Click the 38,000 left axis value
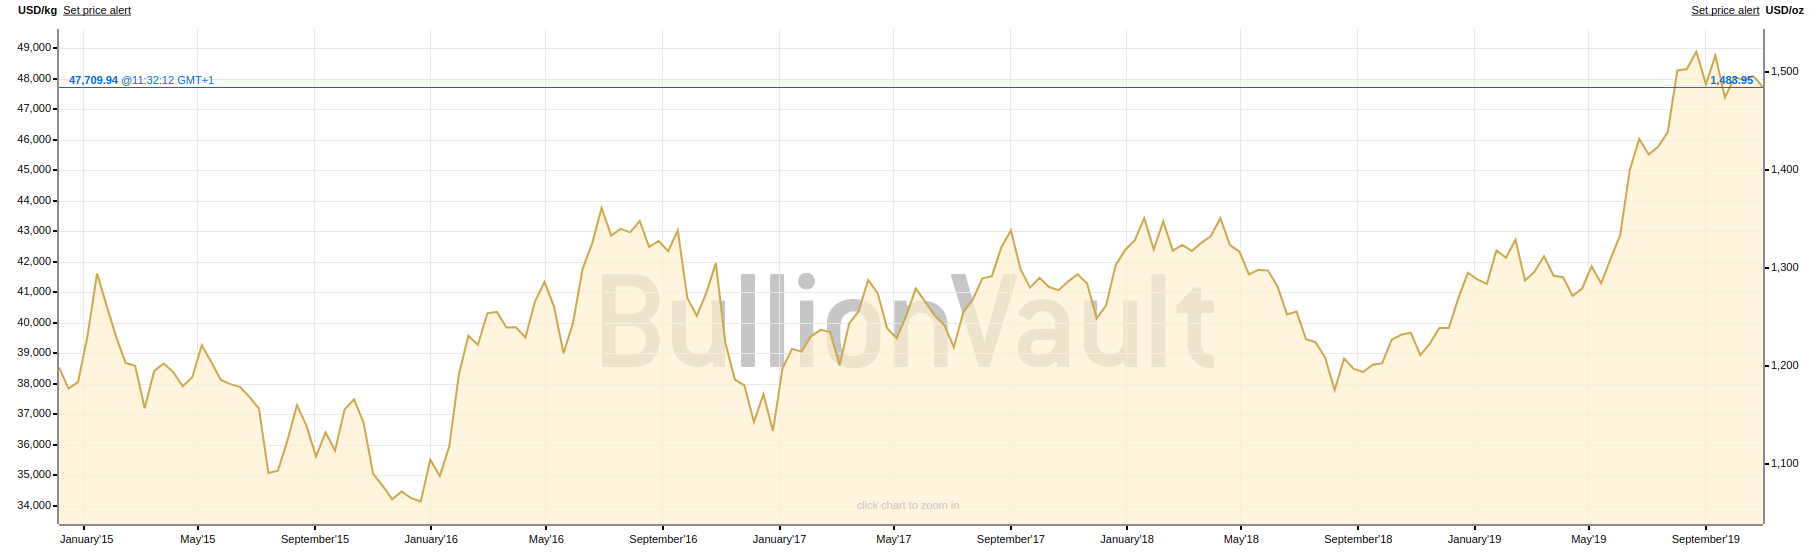This screenshot has width=1810, height=558. 34,383
